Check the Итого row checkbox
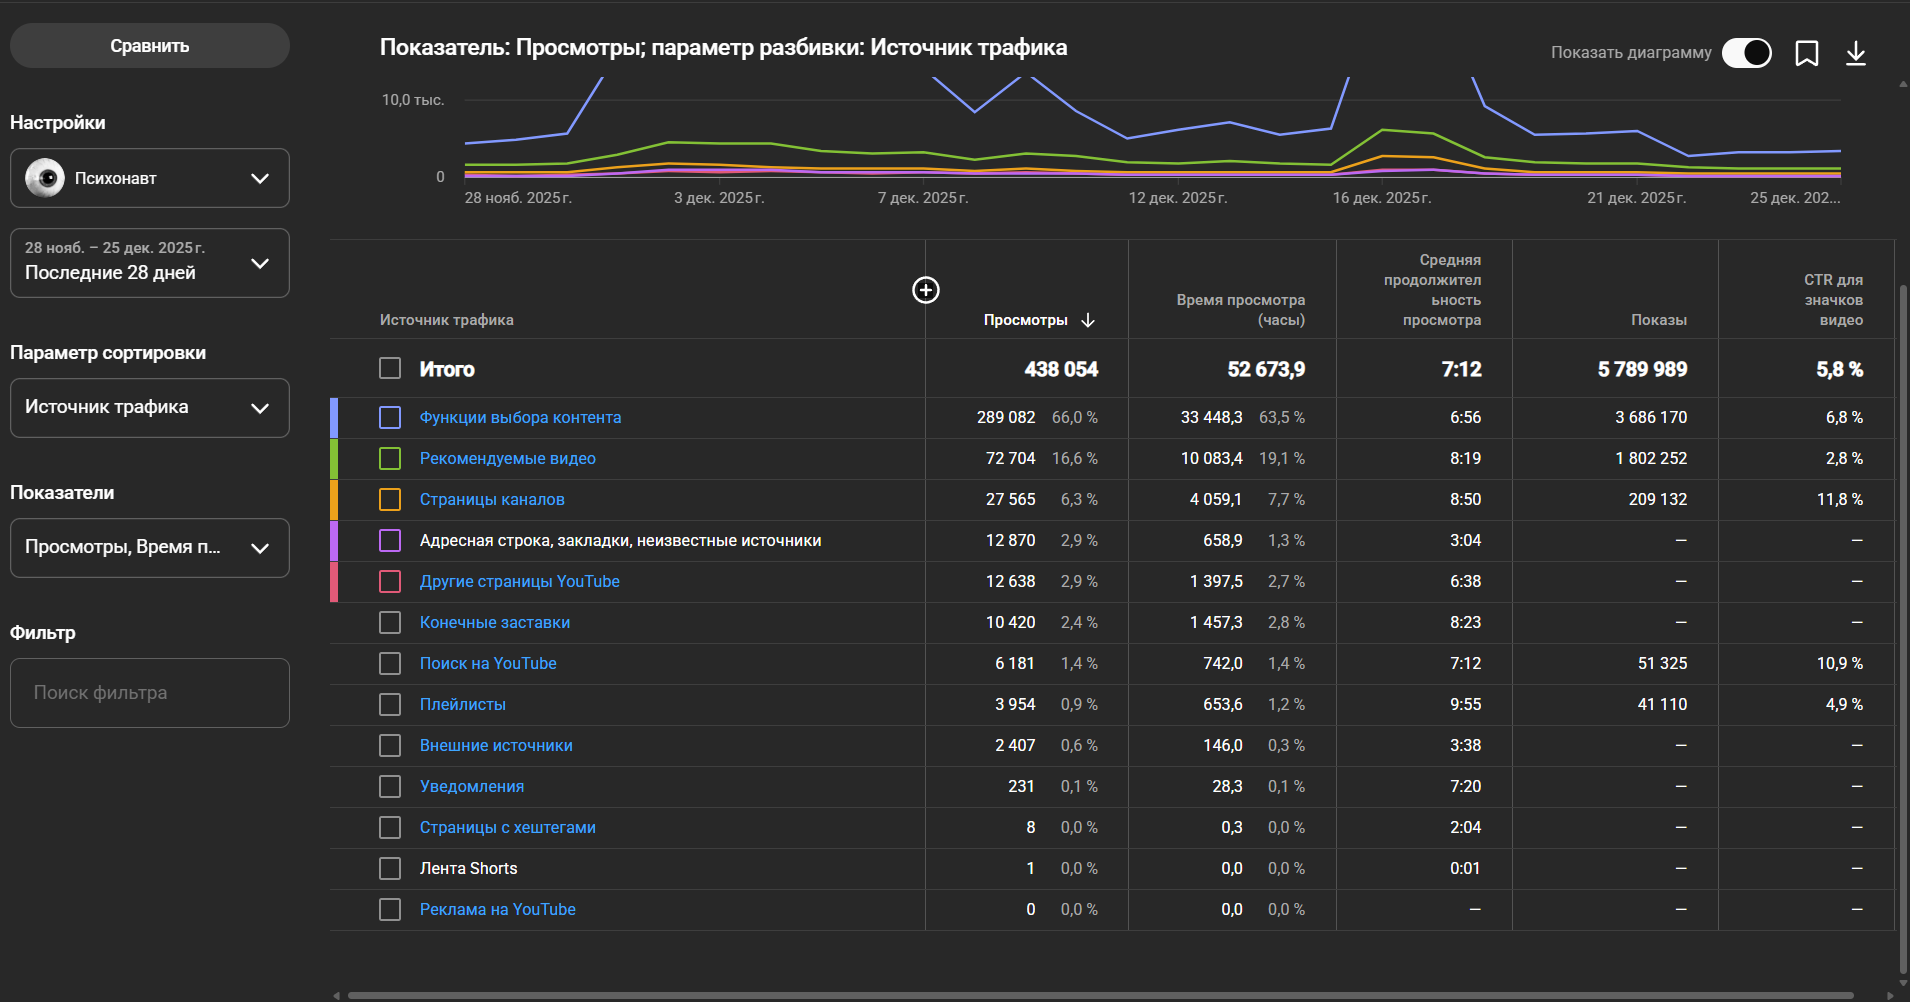 390,368
